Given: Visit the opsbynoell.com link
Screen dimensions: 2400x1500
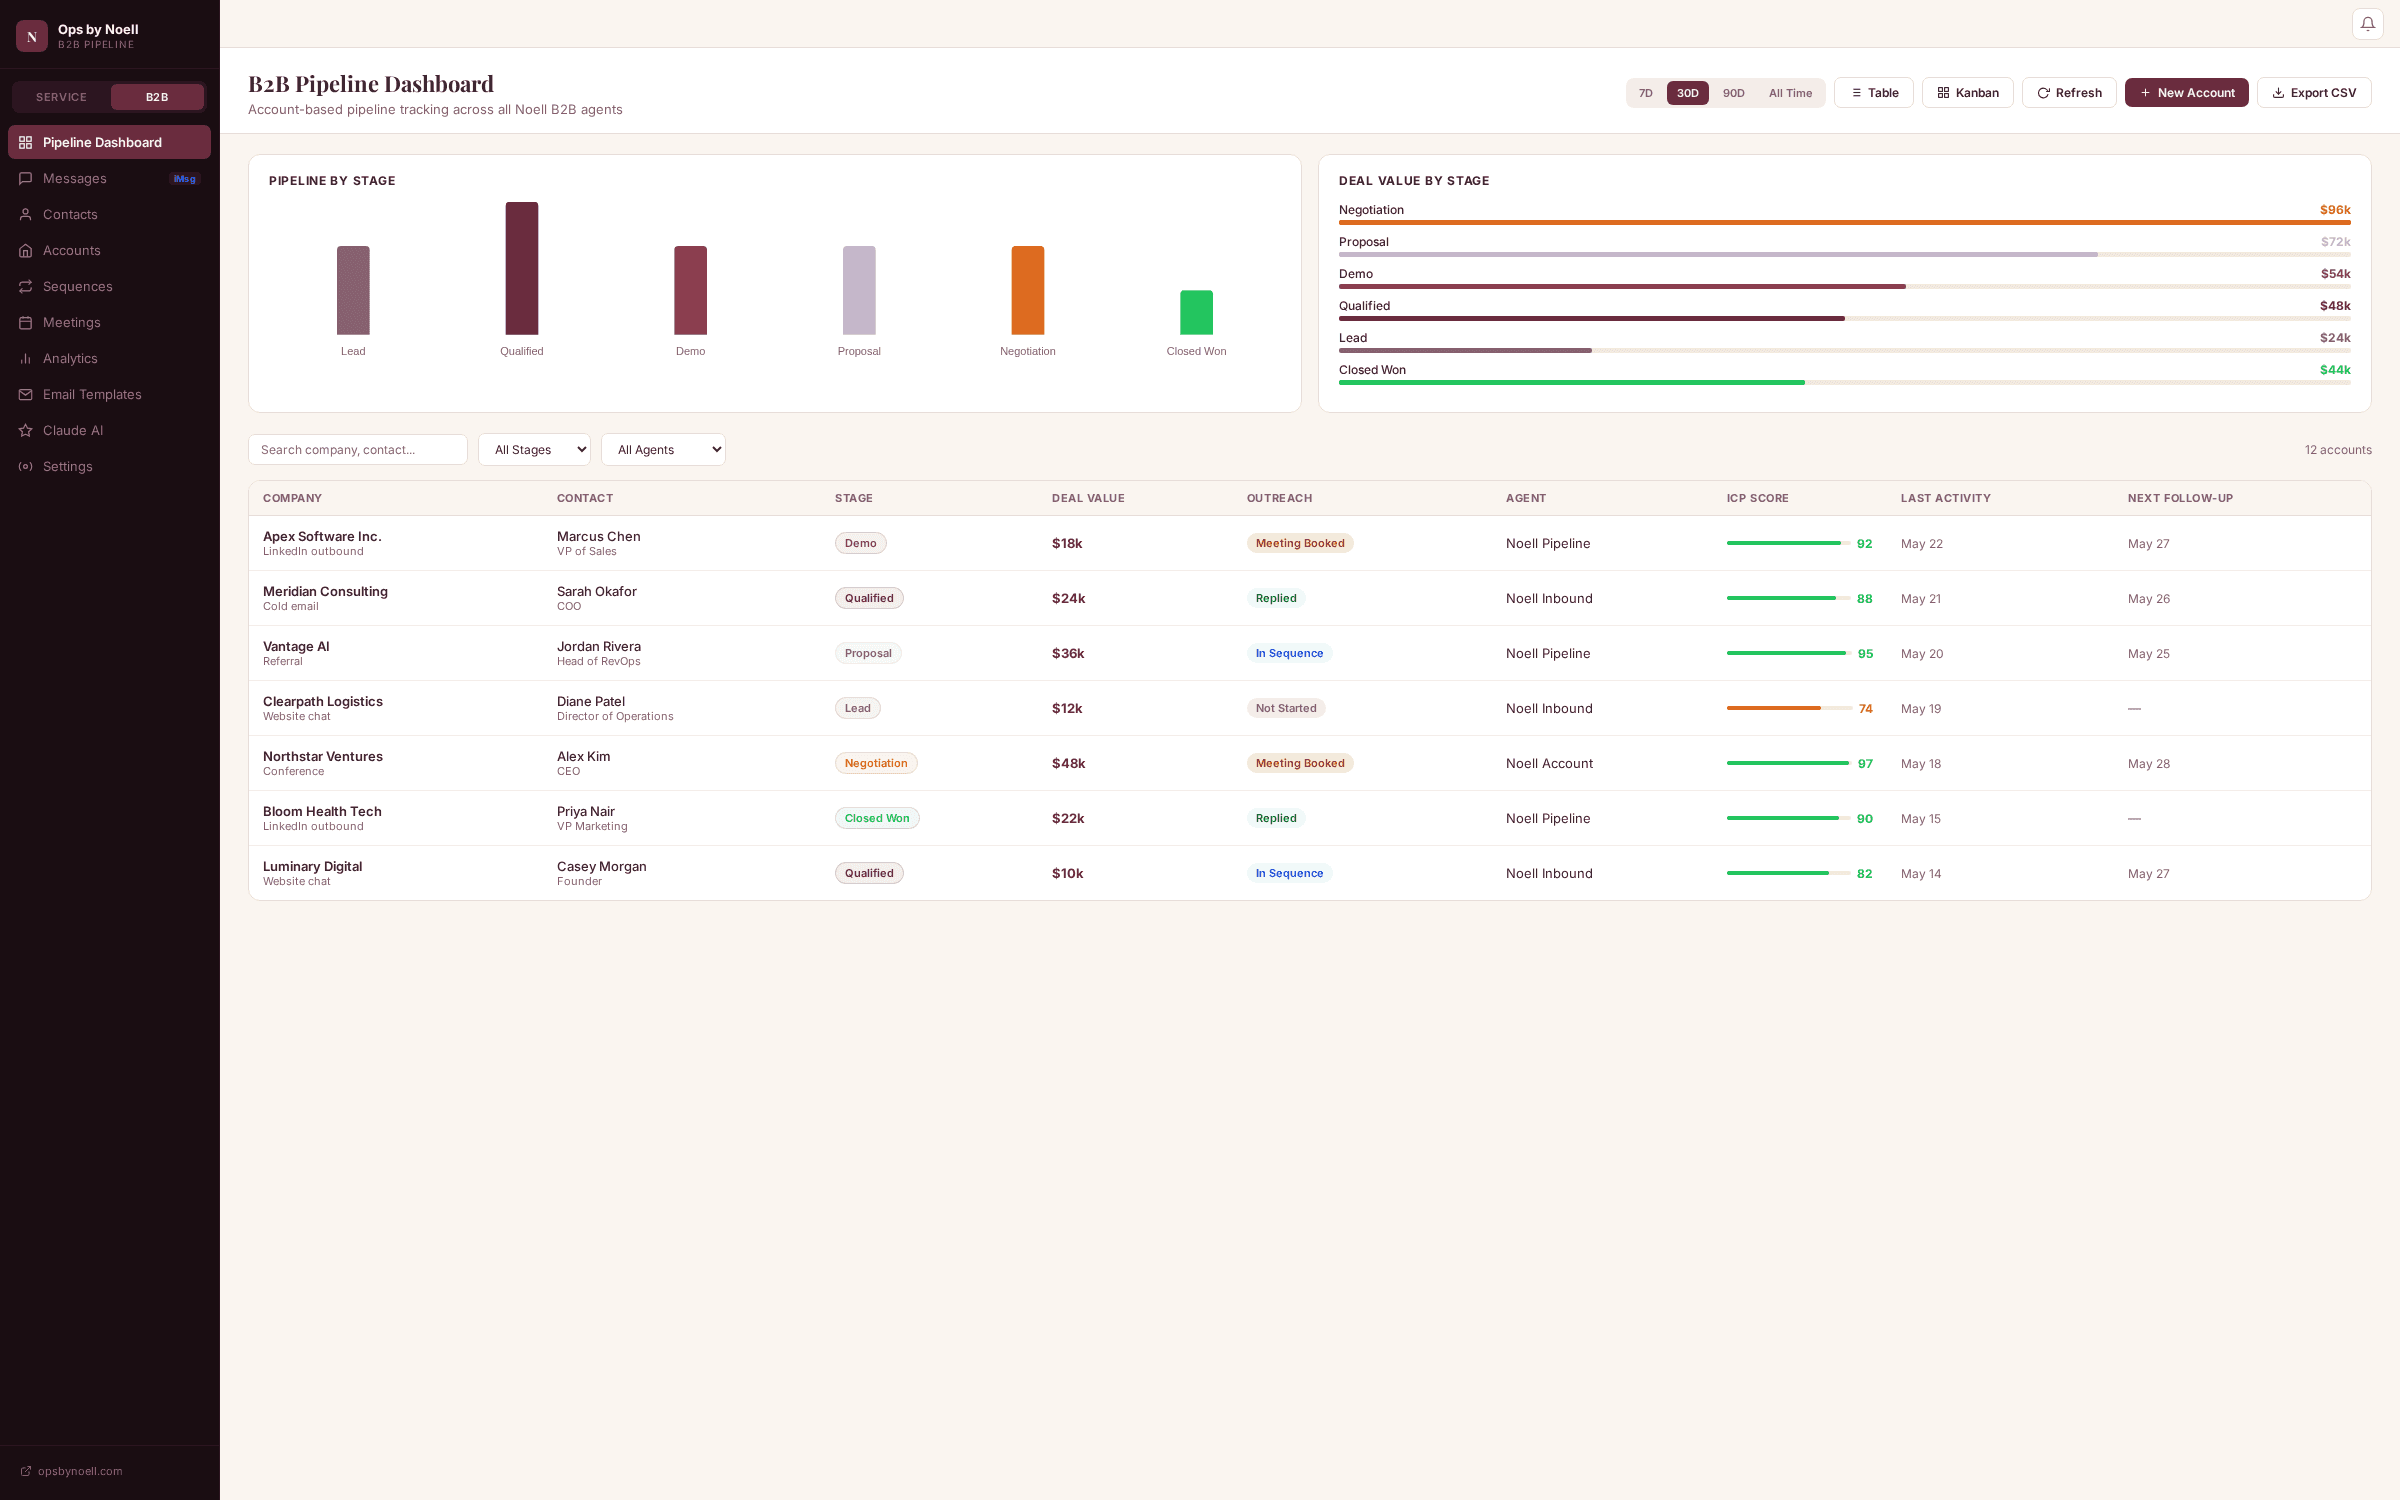Looking at the screenshot, I should (80, 1471).
